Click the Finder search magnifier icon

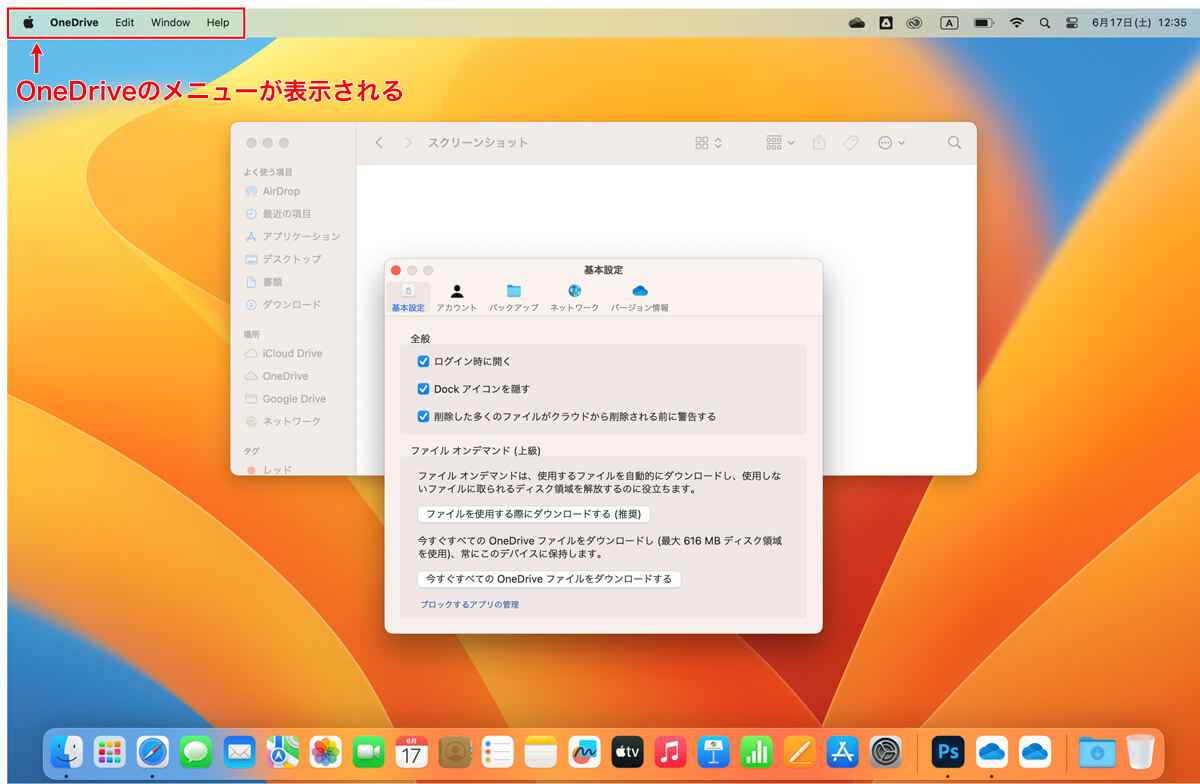point(954,143)
